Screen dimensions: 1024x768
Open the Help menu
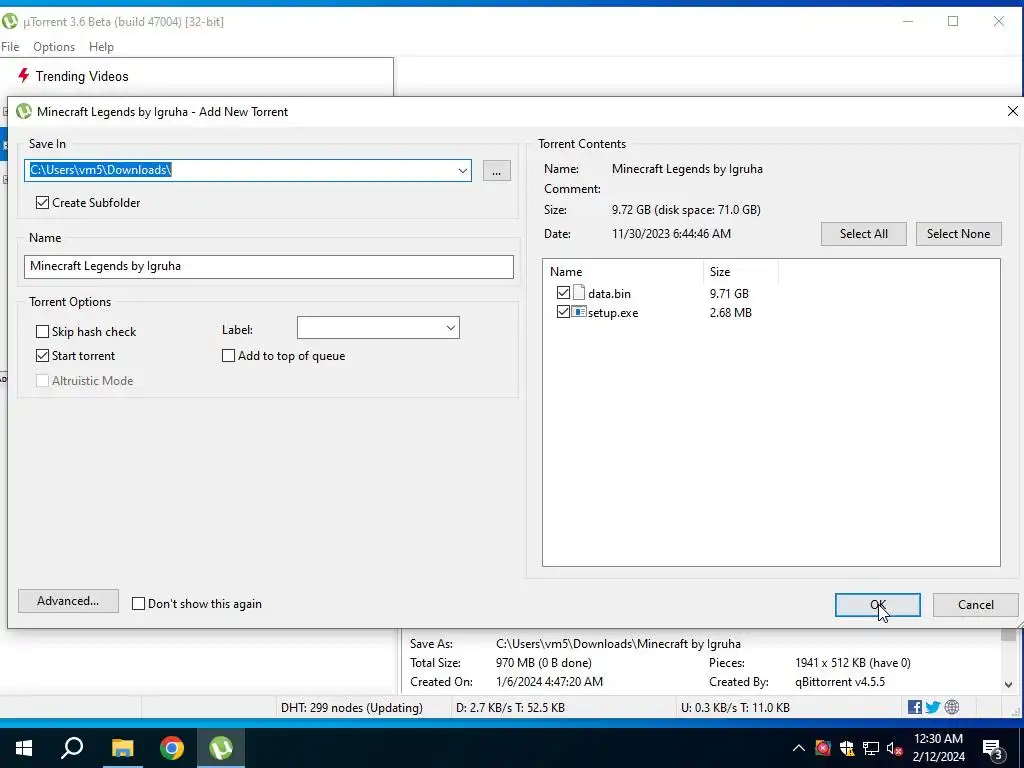click(101, 47)
